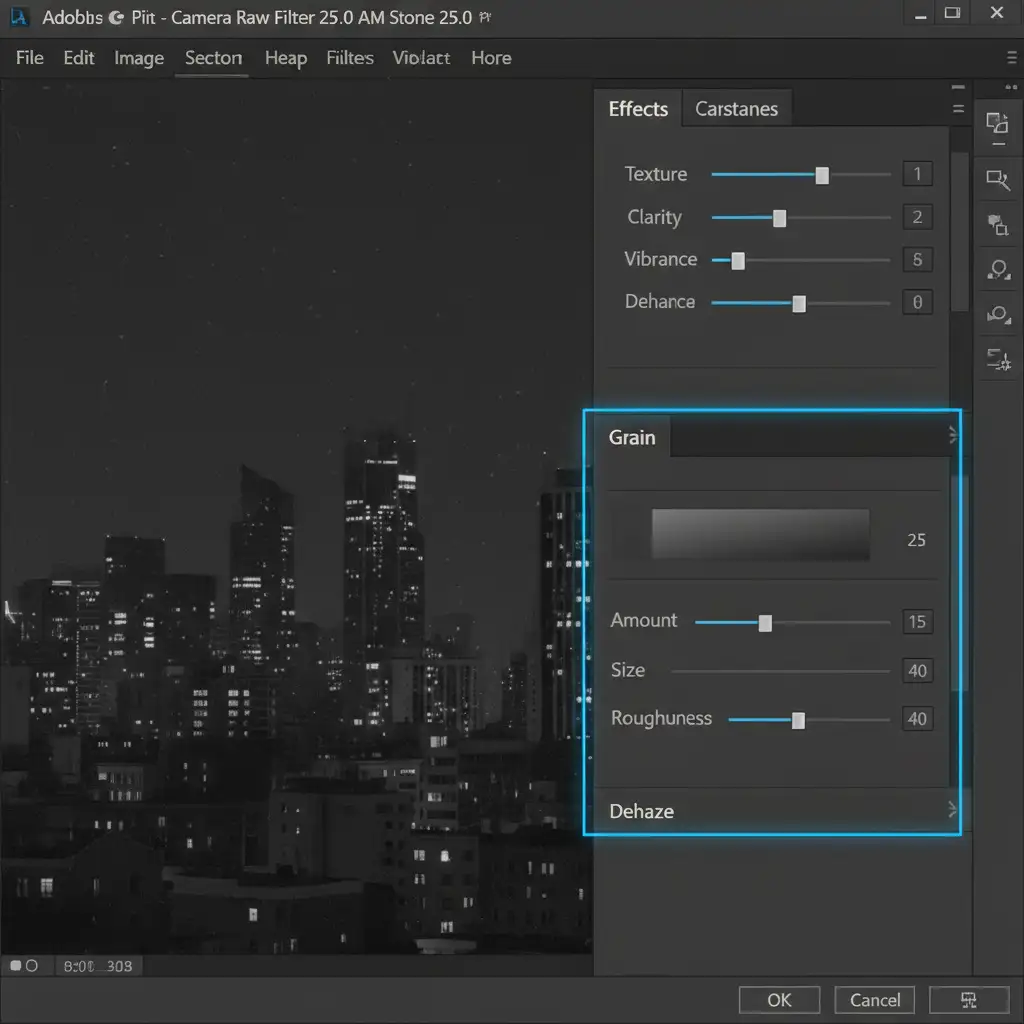
Task: Click the Adobe app logo in title bar
Action: 19,17
